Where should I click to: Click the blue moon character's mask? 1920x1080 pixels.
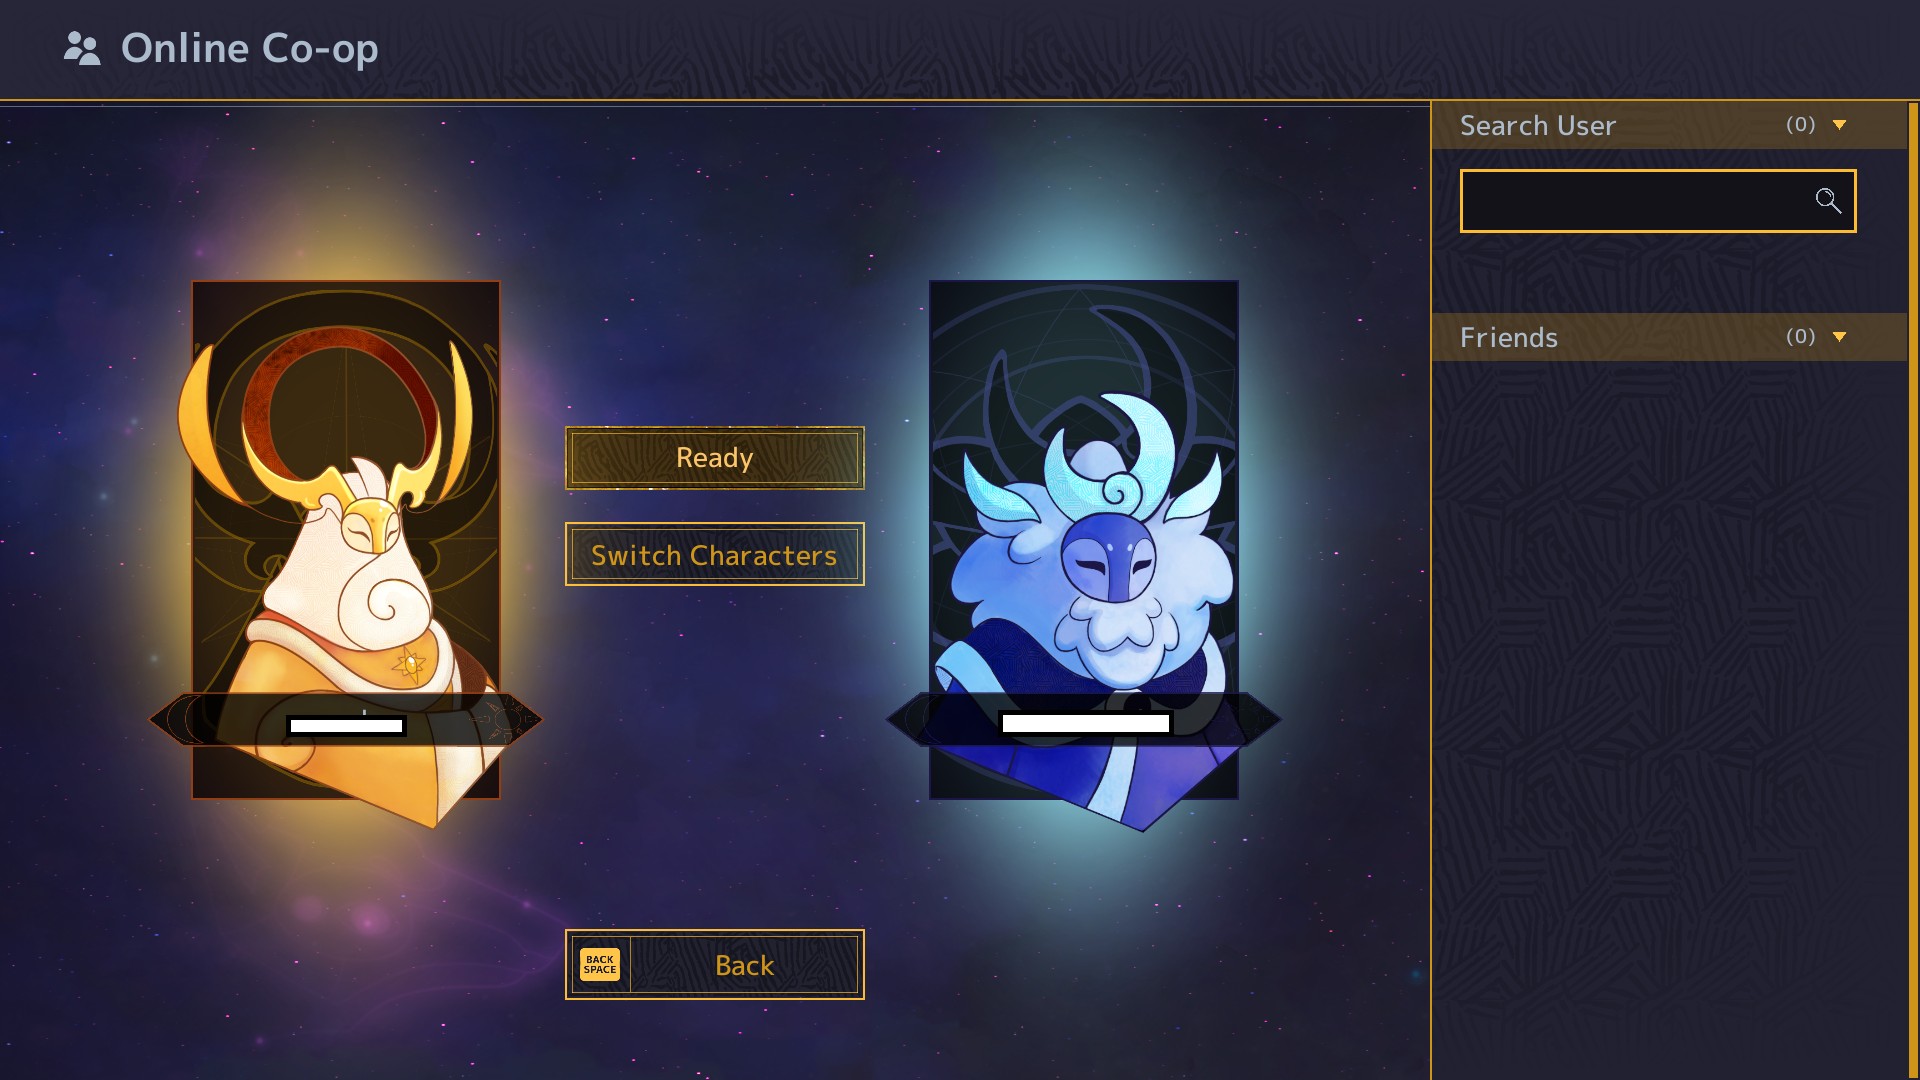pyautogui.click(x=1107, y=557)
